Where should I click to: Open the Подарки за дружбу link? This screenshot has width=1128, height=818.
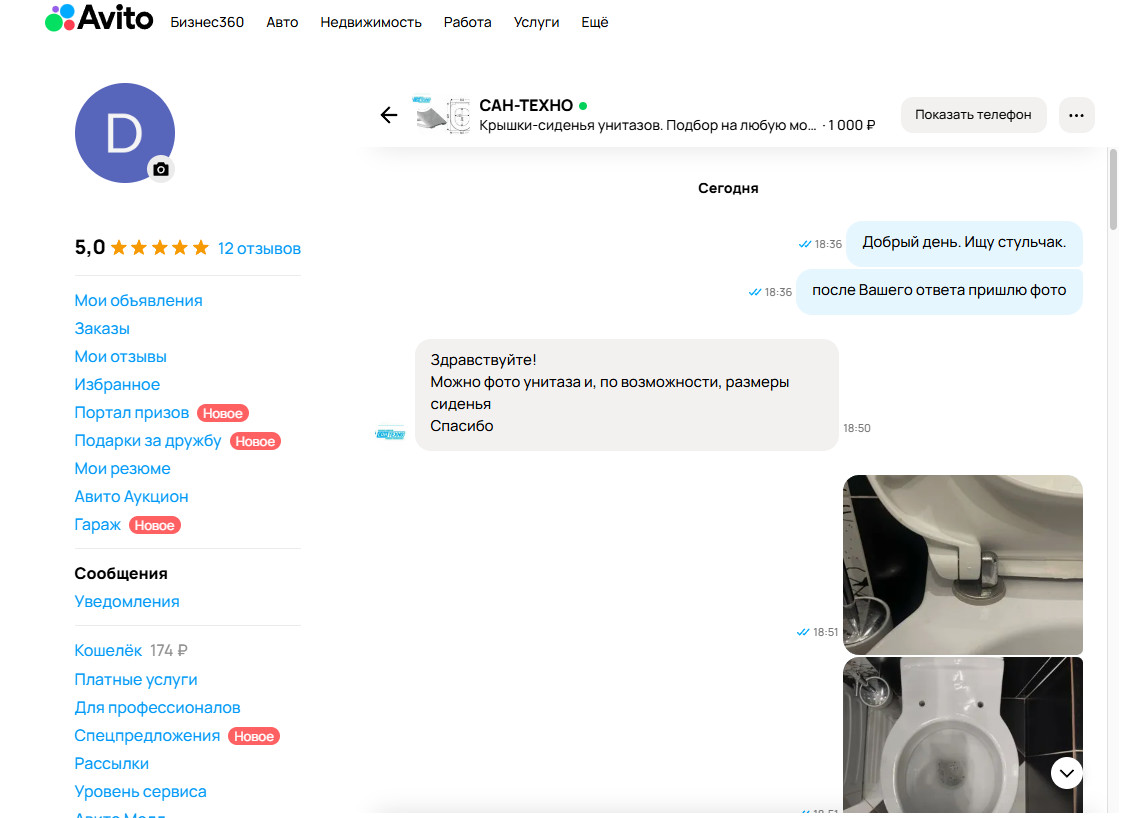(148, 441)
